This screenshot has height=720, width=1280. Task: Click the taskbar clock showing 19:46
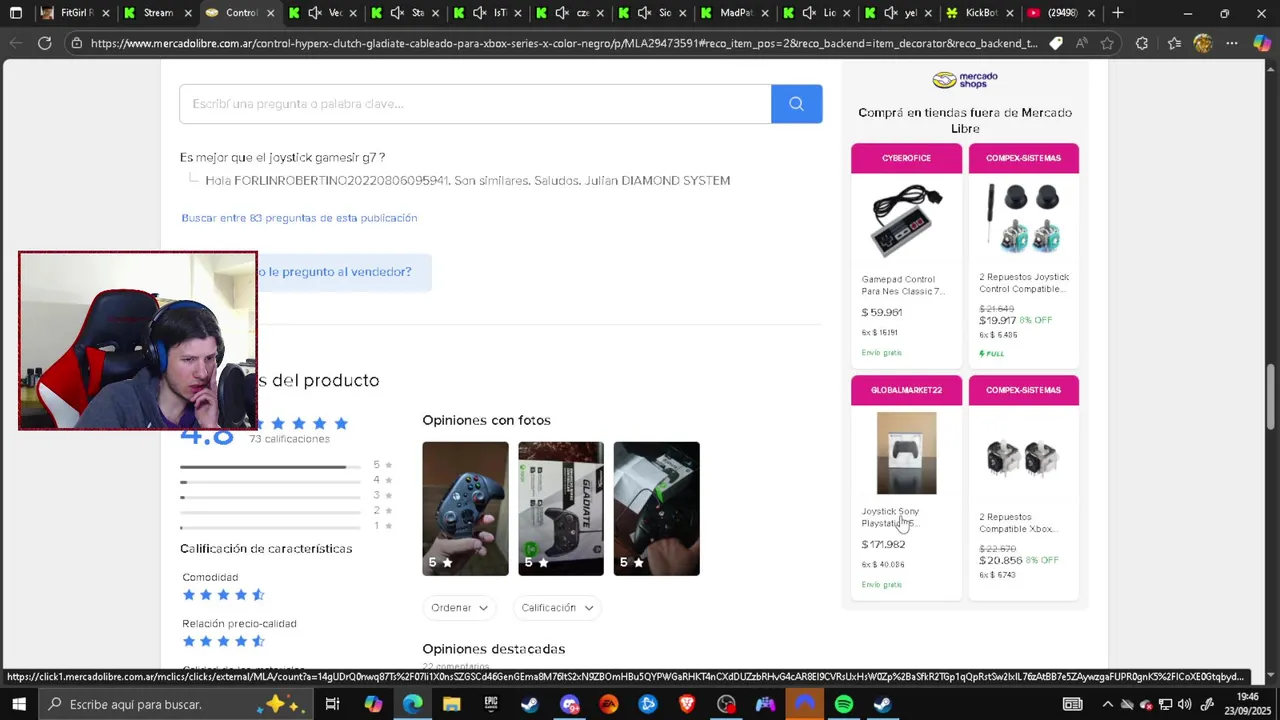[x=1247, y=704]
